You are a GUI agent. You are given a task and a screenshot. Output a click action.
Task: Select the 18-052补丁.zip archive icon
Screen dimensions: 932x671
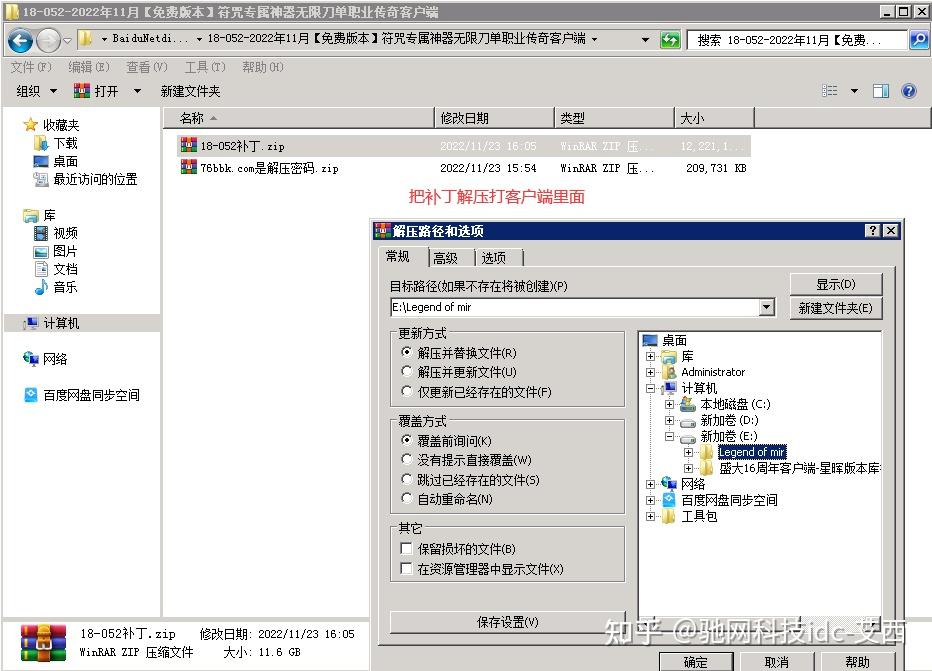tap(188, 145)
